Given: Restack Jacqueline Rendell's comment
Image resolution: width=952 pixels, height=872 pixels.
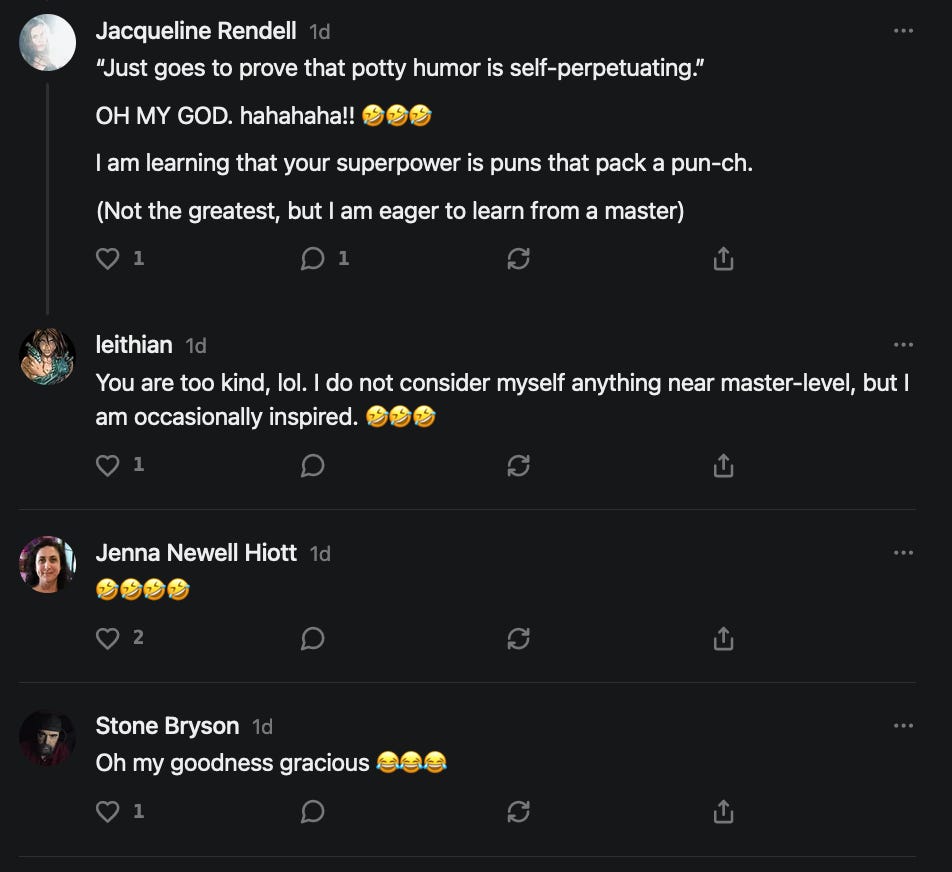Looking at the screenshot, I should (518, 259).
